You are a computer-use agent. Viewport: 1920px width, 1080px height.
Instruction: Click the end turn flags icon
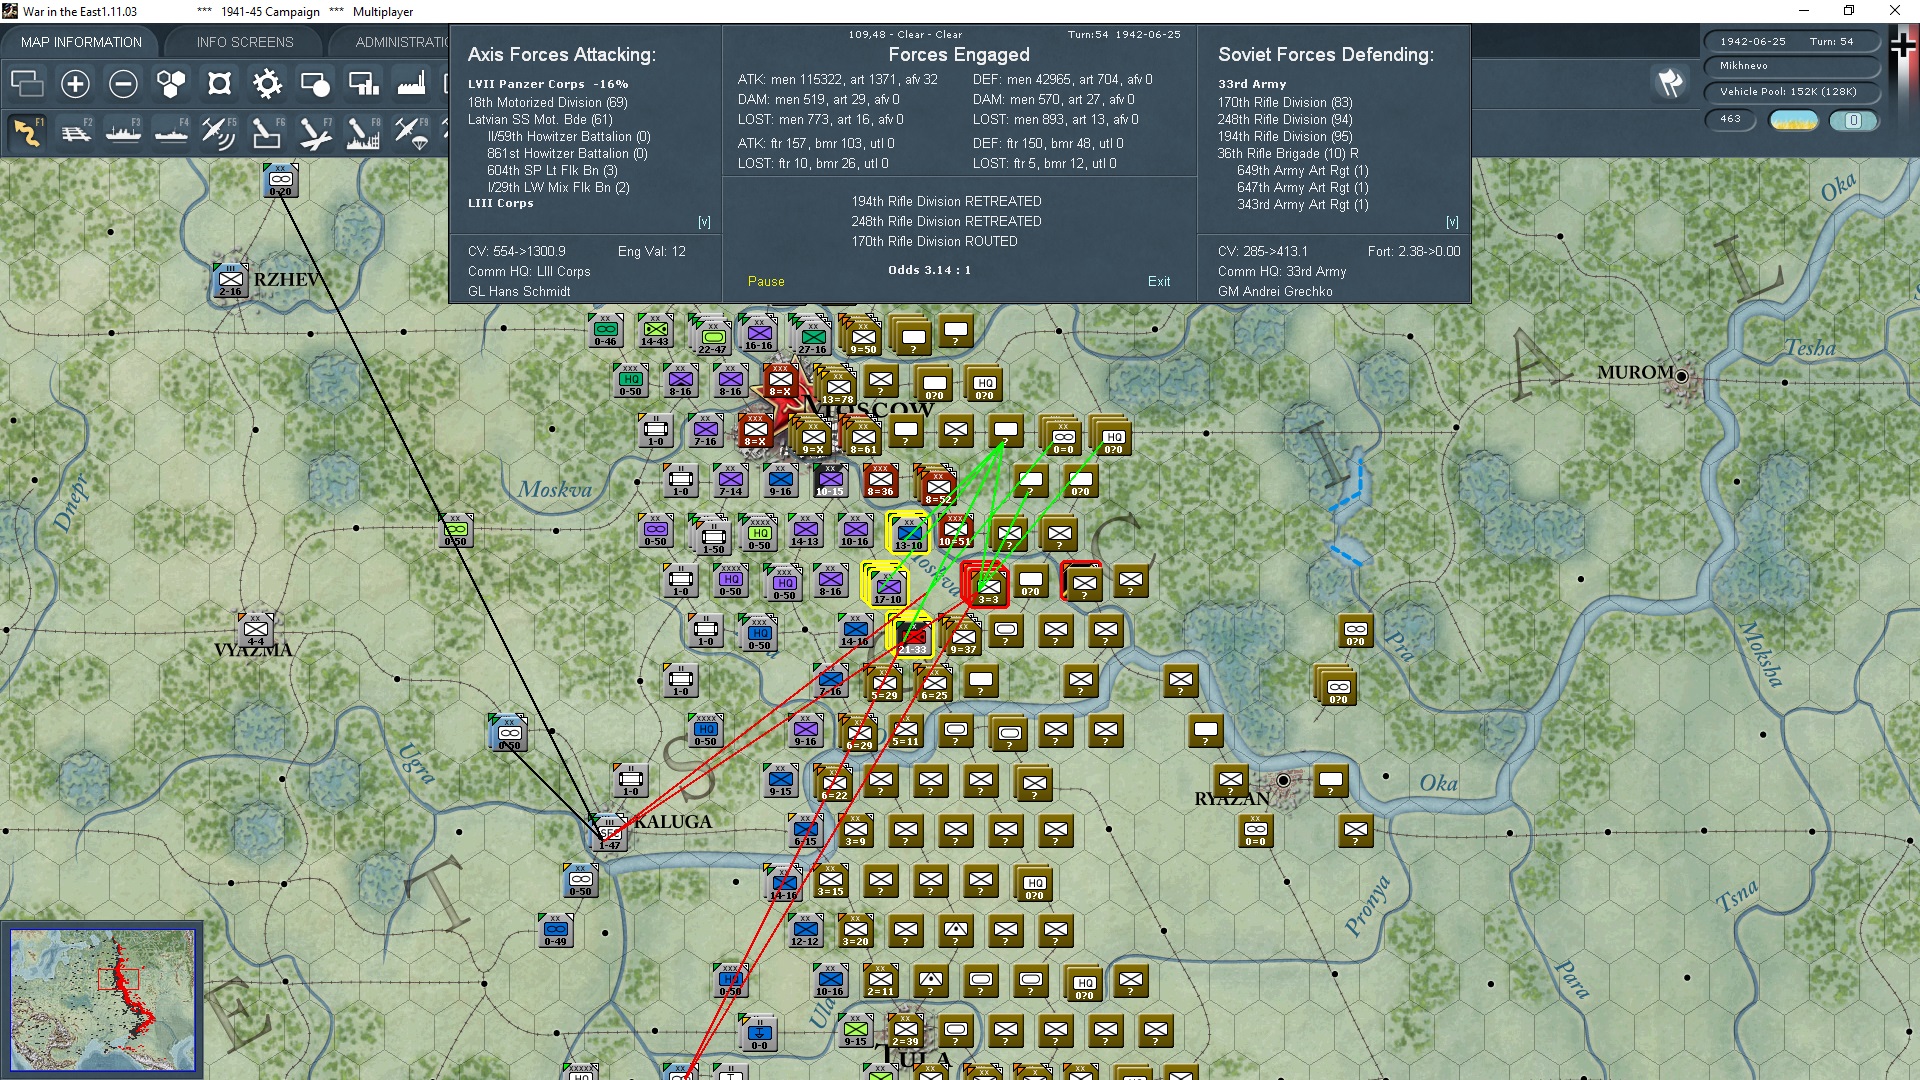(1670, 83)
